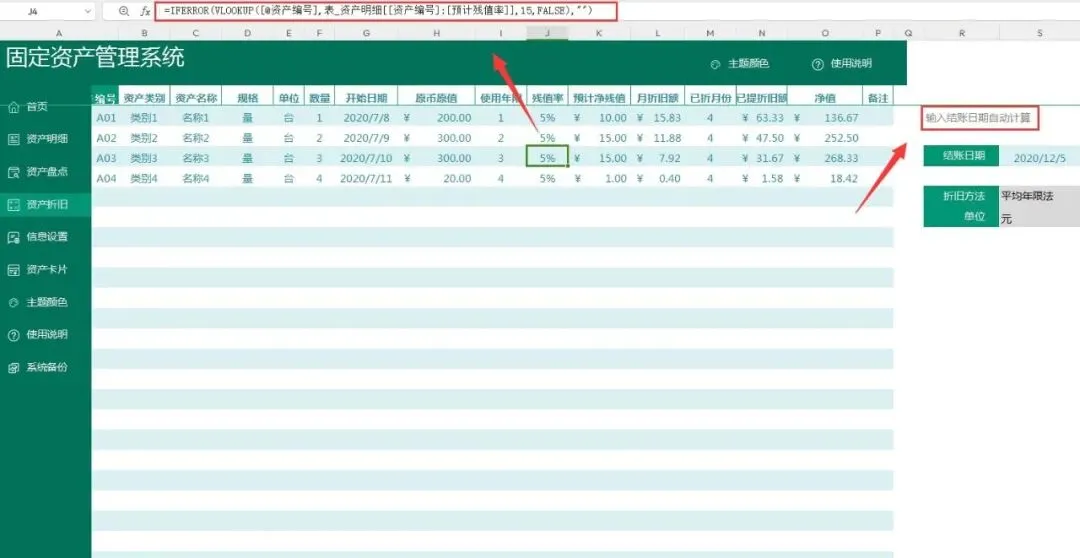The height and width of the screenshot is (558, 1080).
Task: Click 开始日期 table header
Action: (366, 99)
